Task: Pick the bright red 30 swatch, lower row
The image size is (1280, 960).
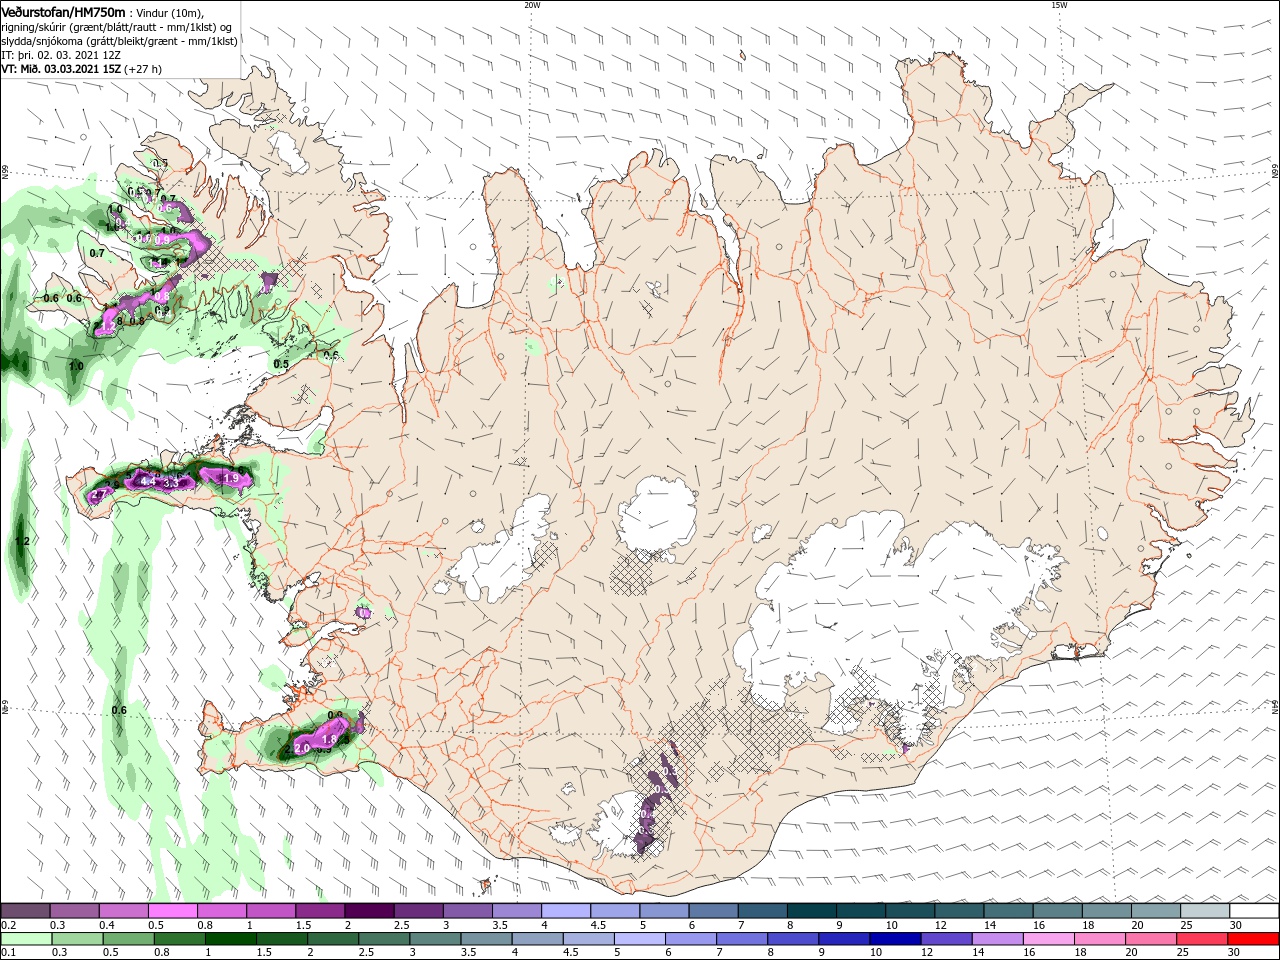Action: click(x=1252, y=939)
